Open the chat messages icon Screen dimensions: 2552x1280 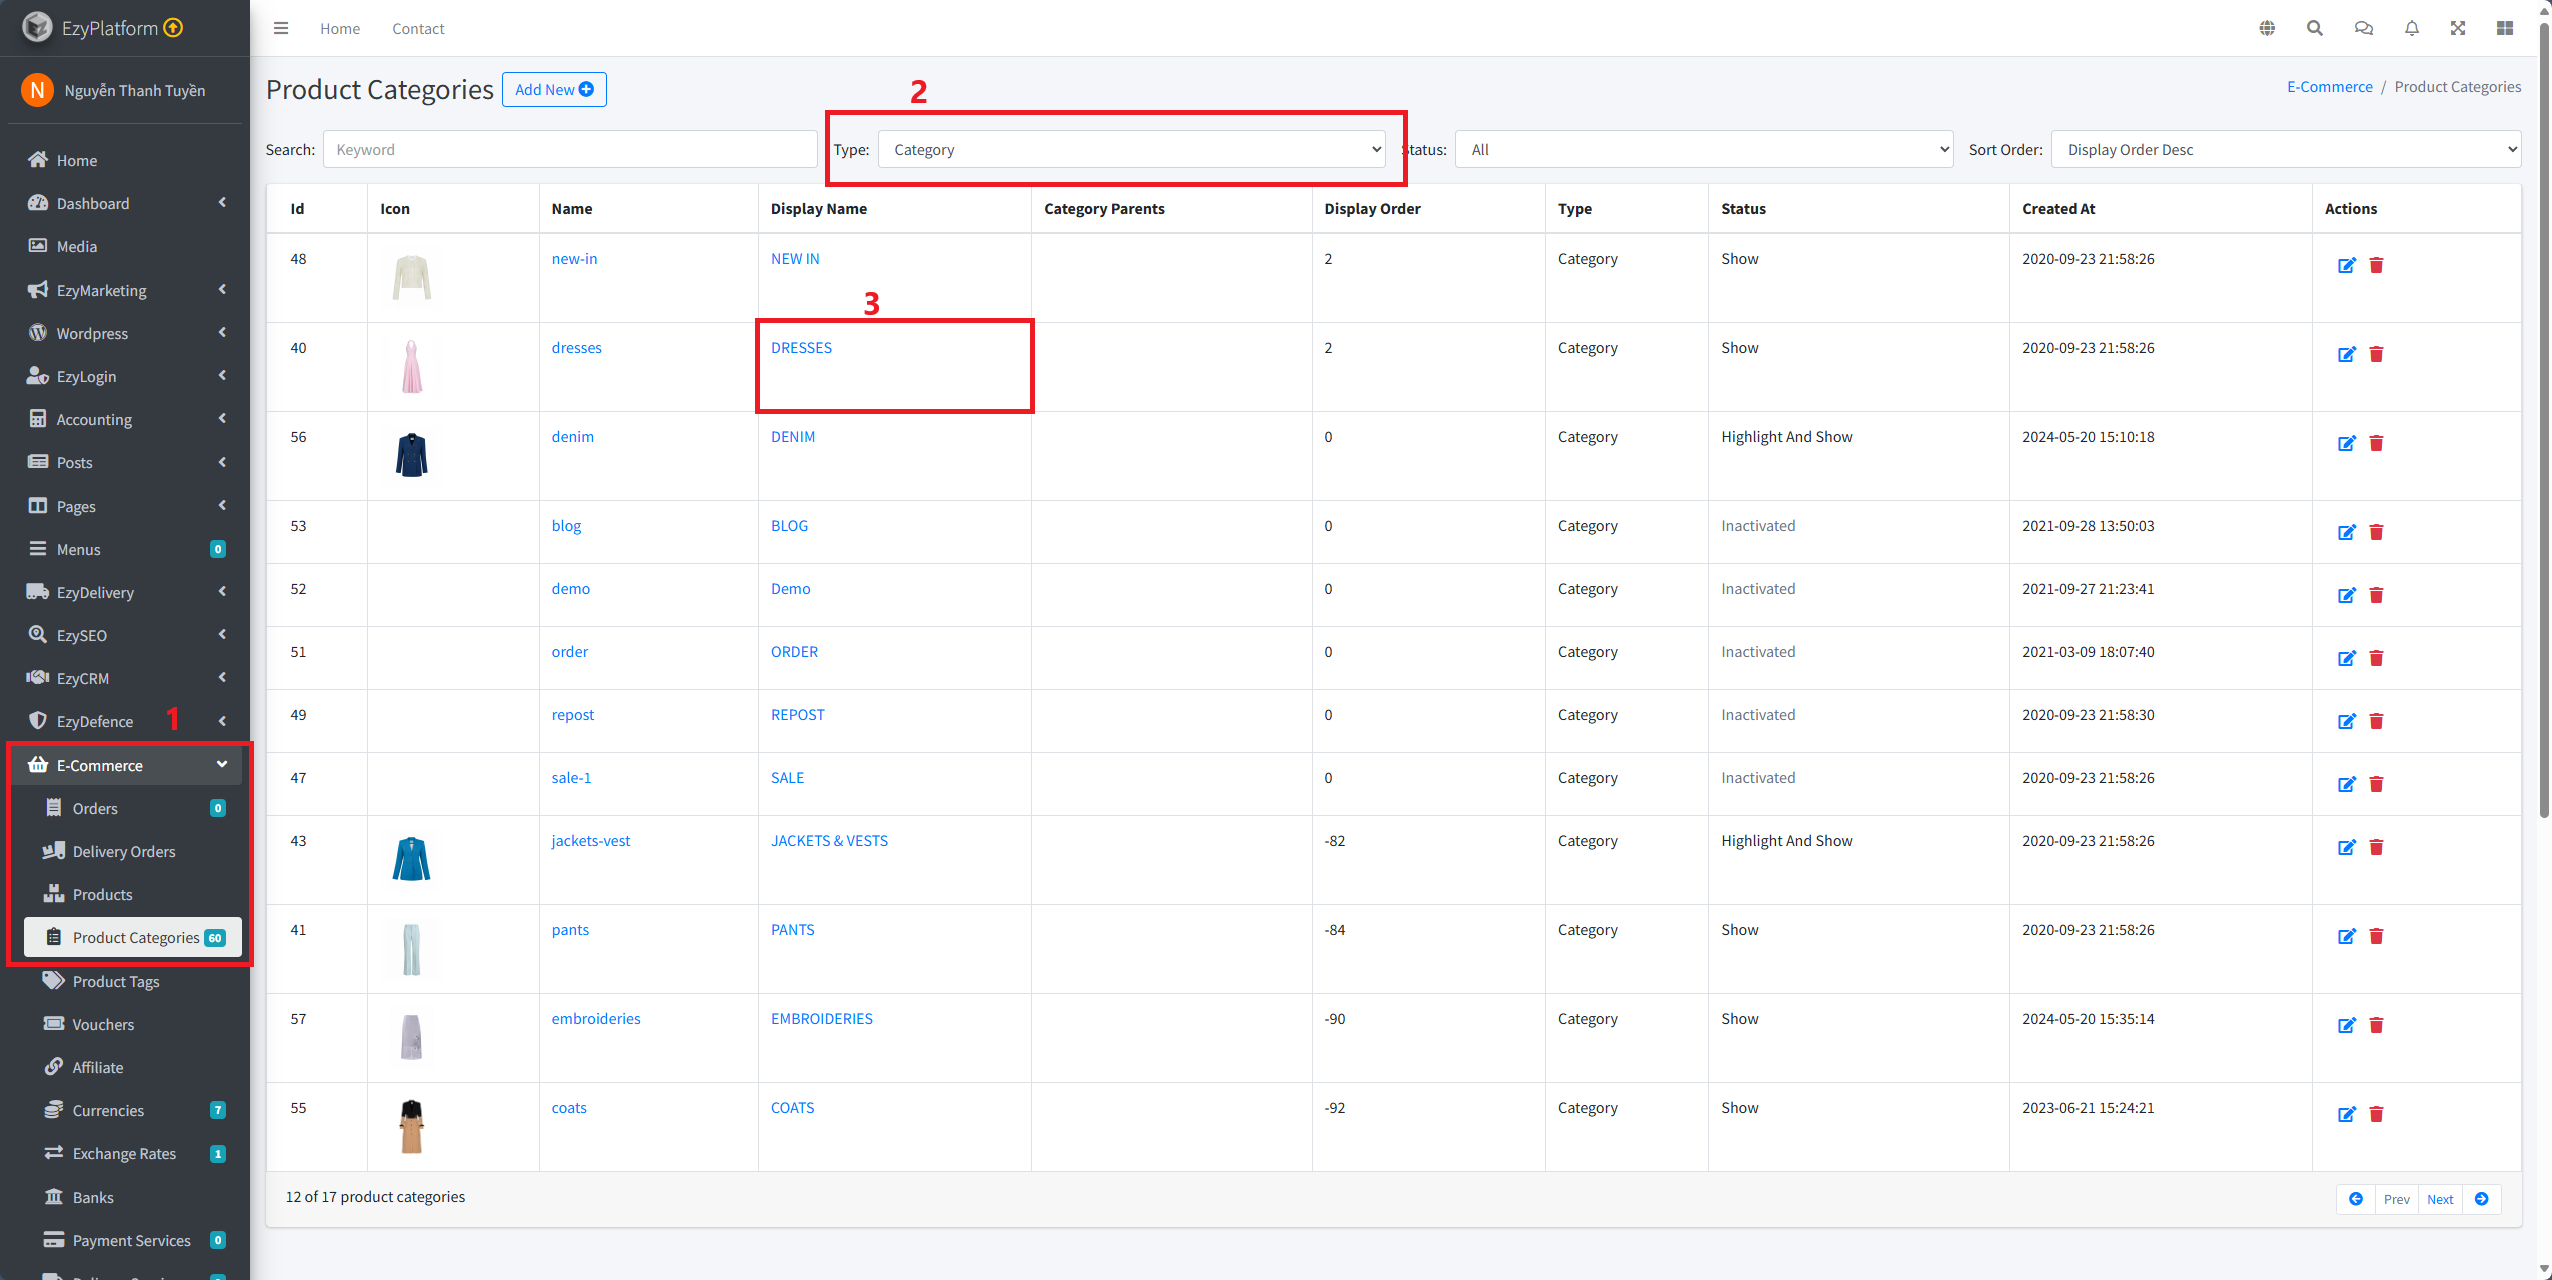pos(2364,28)
